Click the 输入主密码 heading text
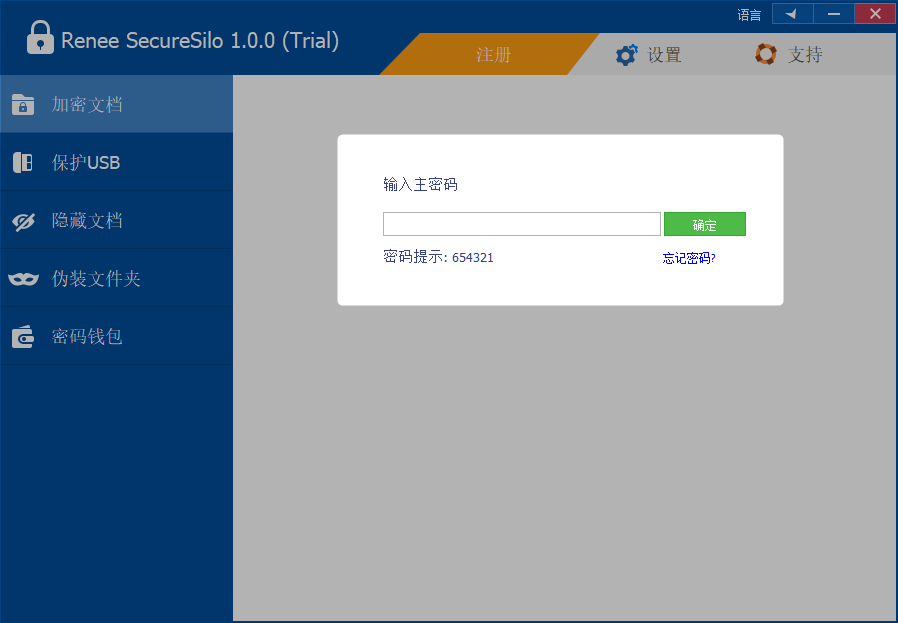898x623 pixels. (x=420, y=184)
